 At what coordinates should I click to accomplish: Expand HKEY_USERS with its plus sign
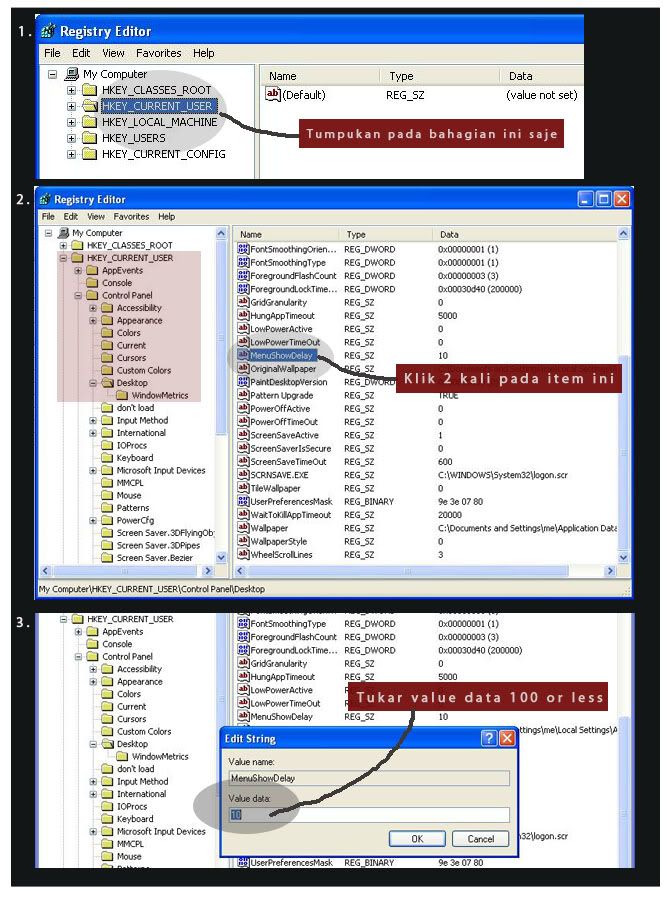tap(71, 138)
